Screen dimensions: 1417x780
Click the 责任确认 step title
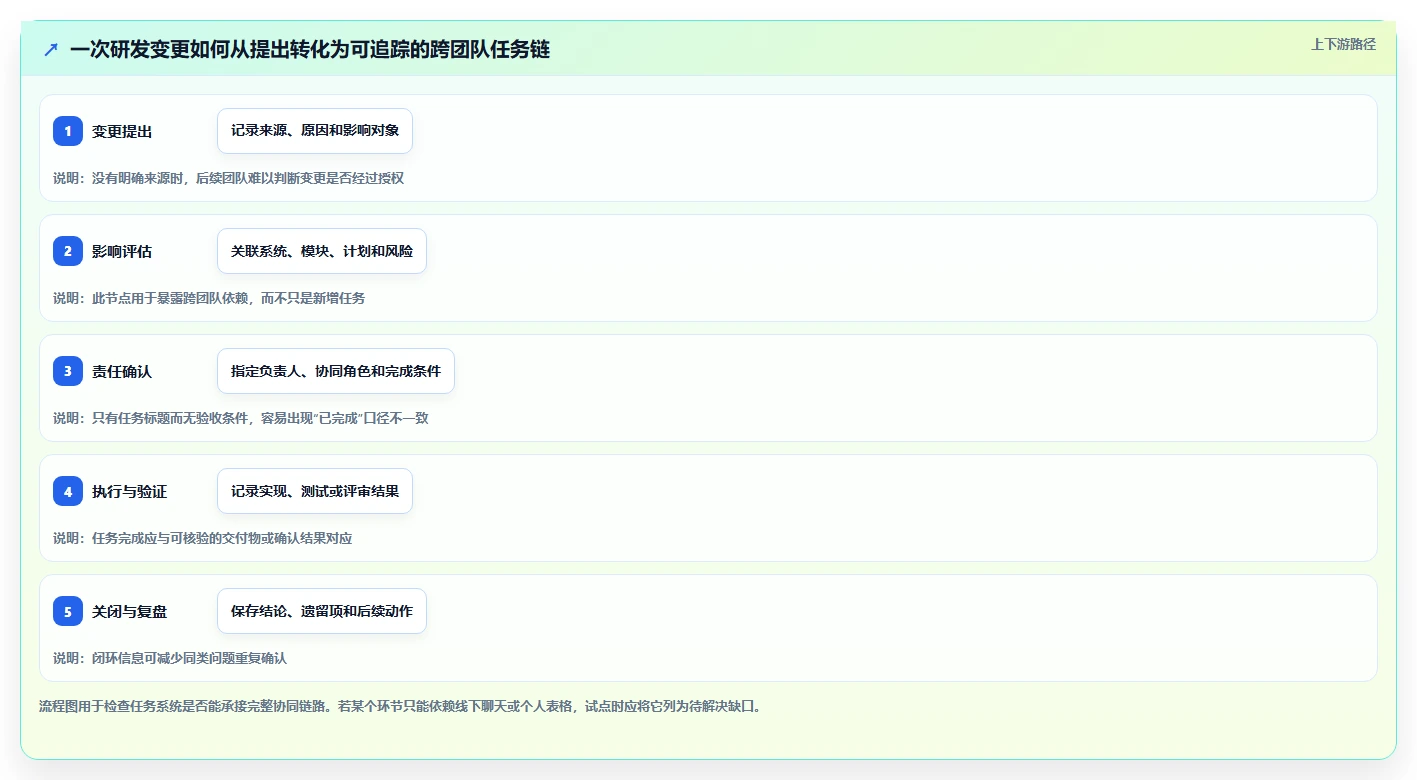(122, 371)
